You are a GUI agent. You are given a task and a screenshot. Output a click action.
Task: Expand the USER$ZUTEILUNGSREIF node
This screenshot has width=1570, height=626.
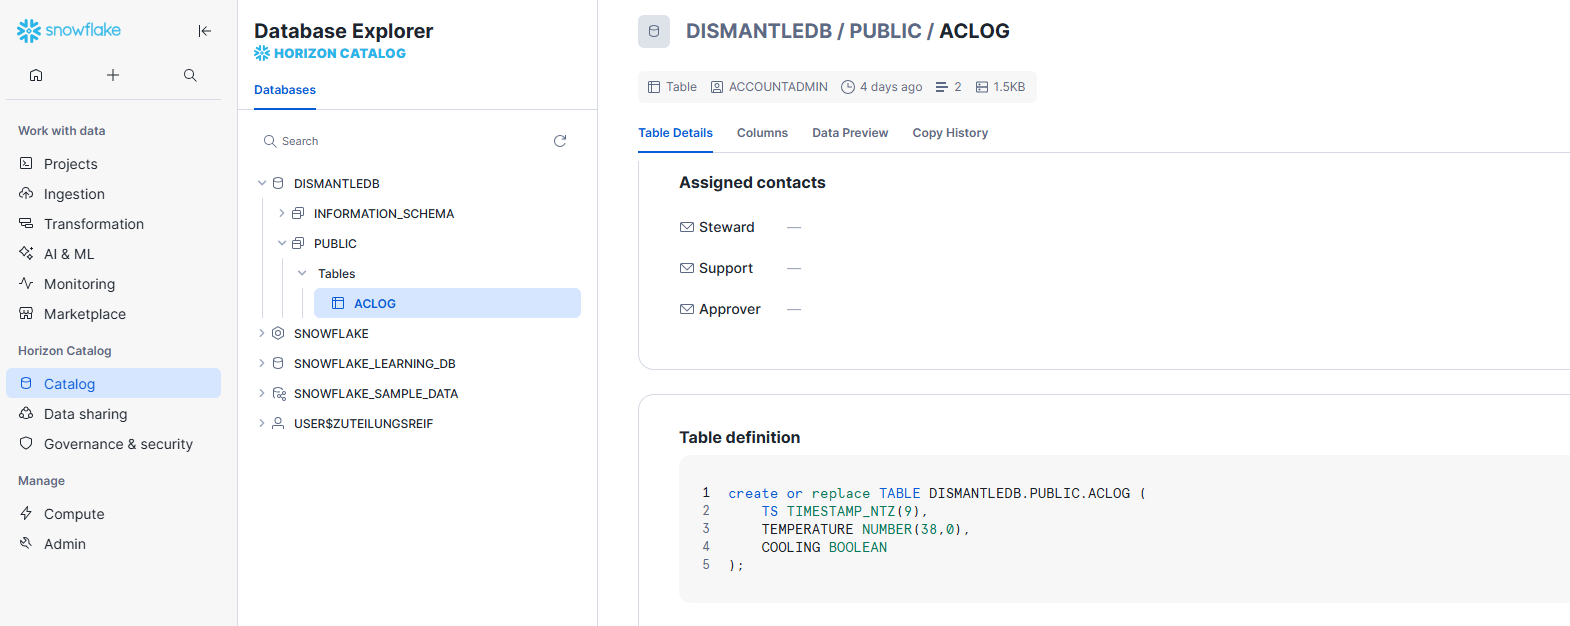click(262, 423)
